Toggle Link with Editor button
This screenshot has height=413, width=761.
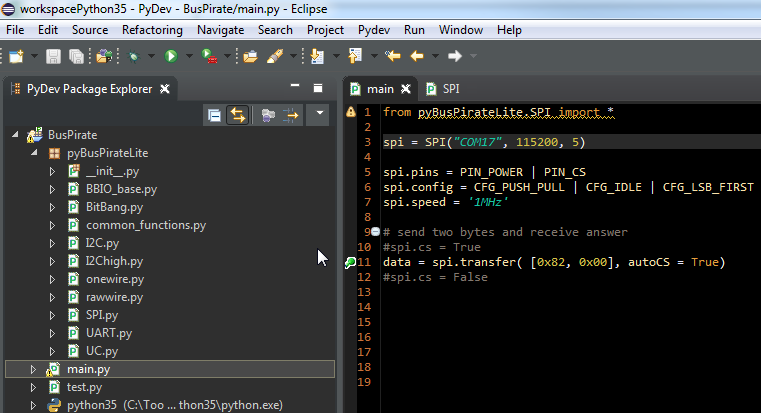237,115
